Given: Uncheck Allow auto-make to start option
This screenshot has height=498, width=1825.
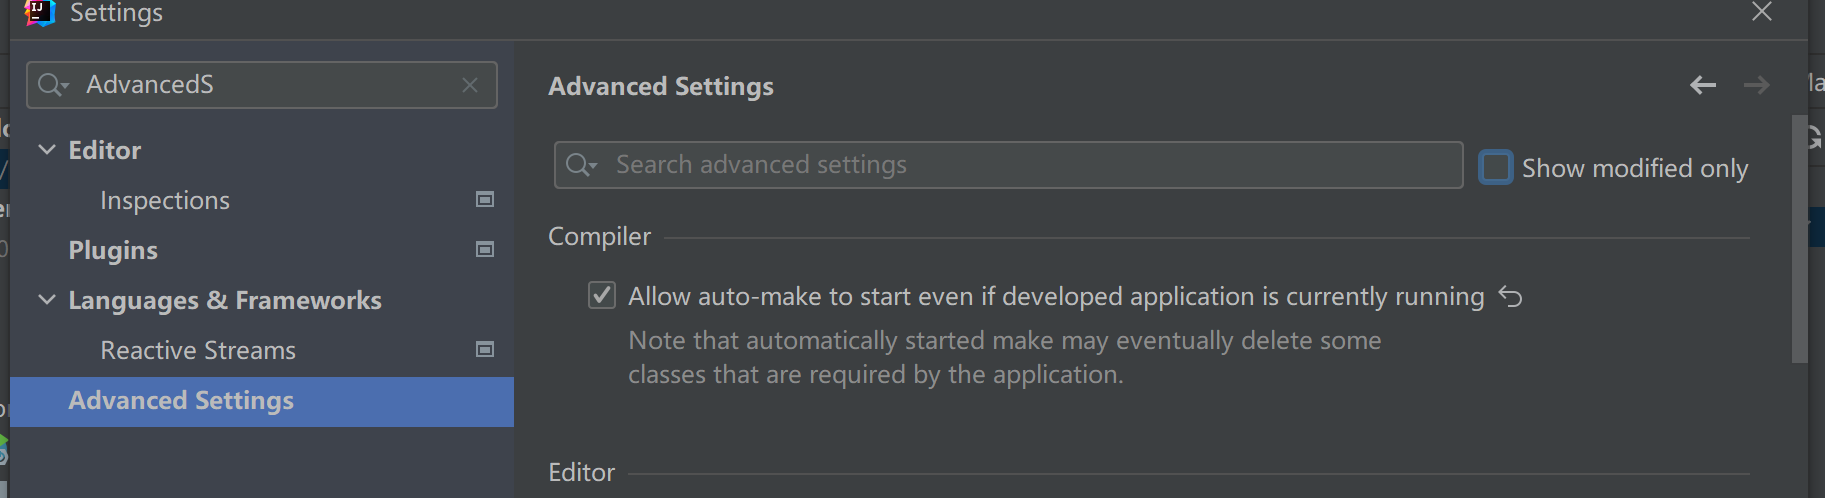Looking at the screenshot, I should click(602, 296).
